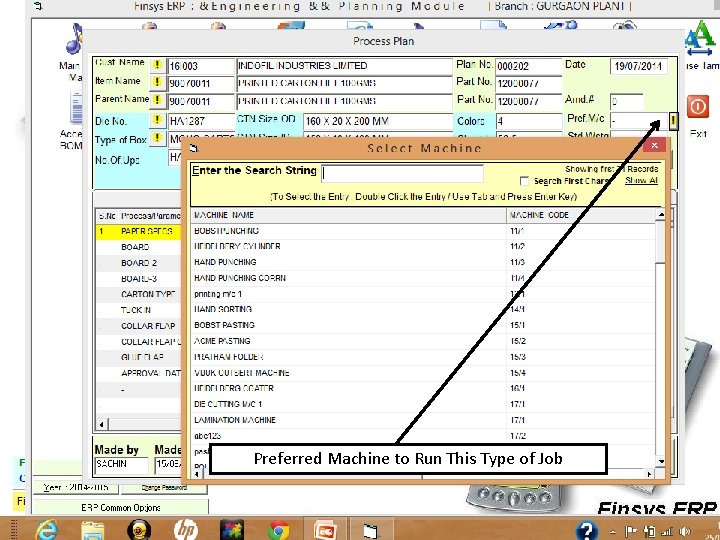Enable the Search First Chars checkbox
The height and width of the screenshot is (540, 720).
coord(524,181)
